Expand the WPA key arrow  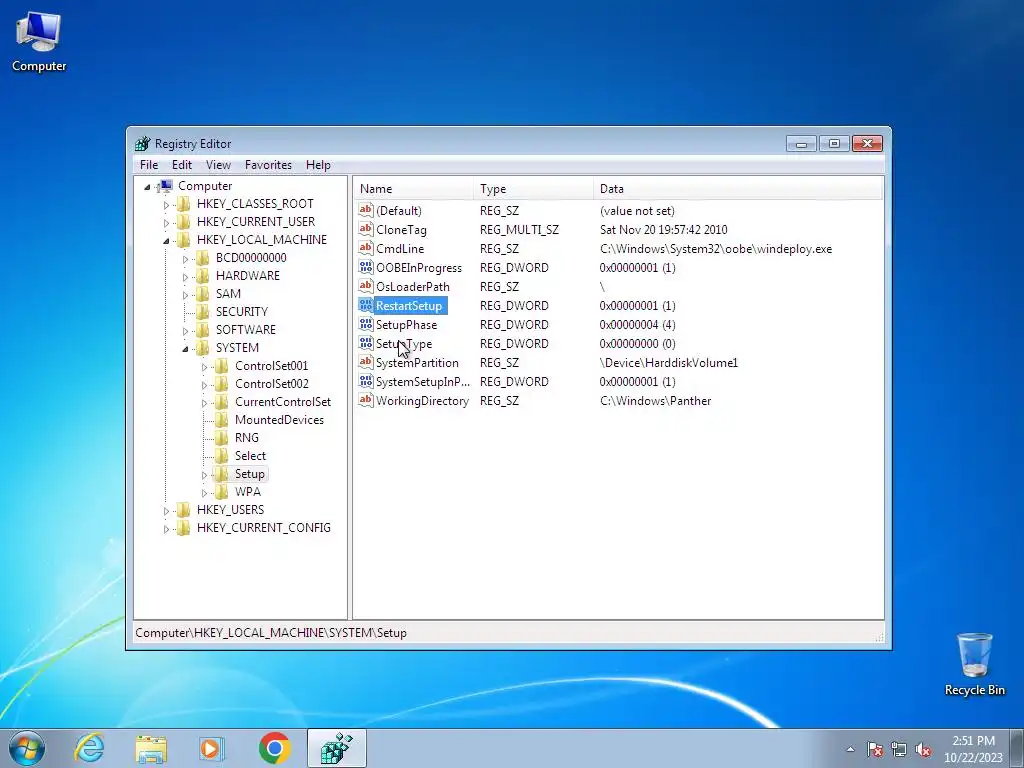[x=204, y=493]
